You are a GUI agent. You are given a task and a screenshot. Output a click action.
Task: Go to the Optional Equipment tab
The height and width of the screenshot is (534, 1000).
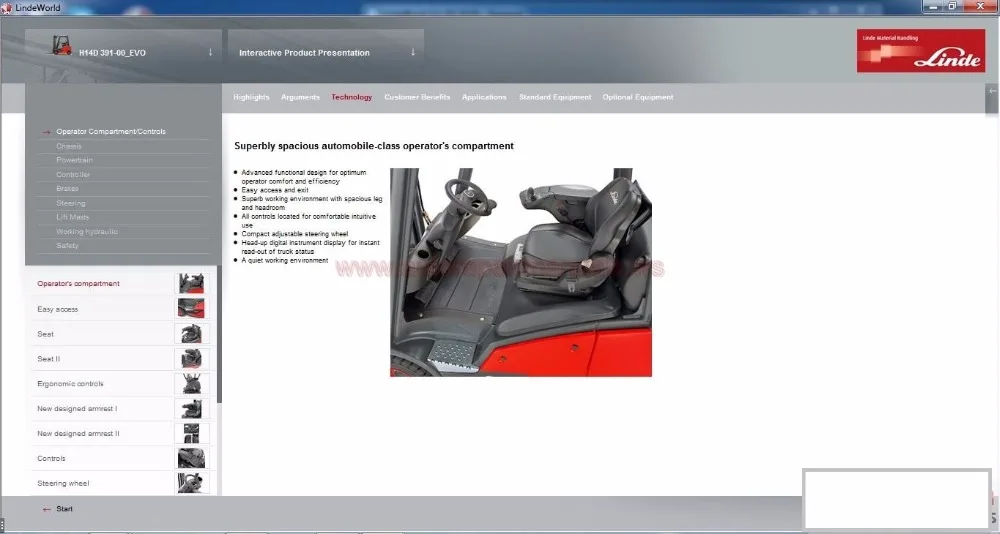pos(638,97)
